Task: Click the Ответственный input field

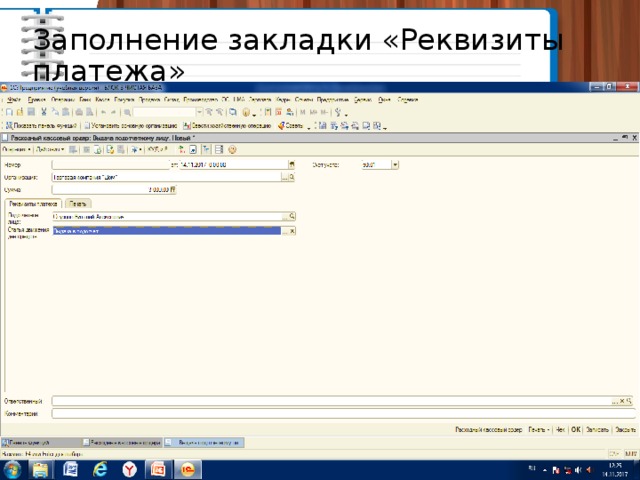Action: tap(331, 401)
